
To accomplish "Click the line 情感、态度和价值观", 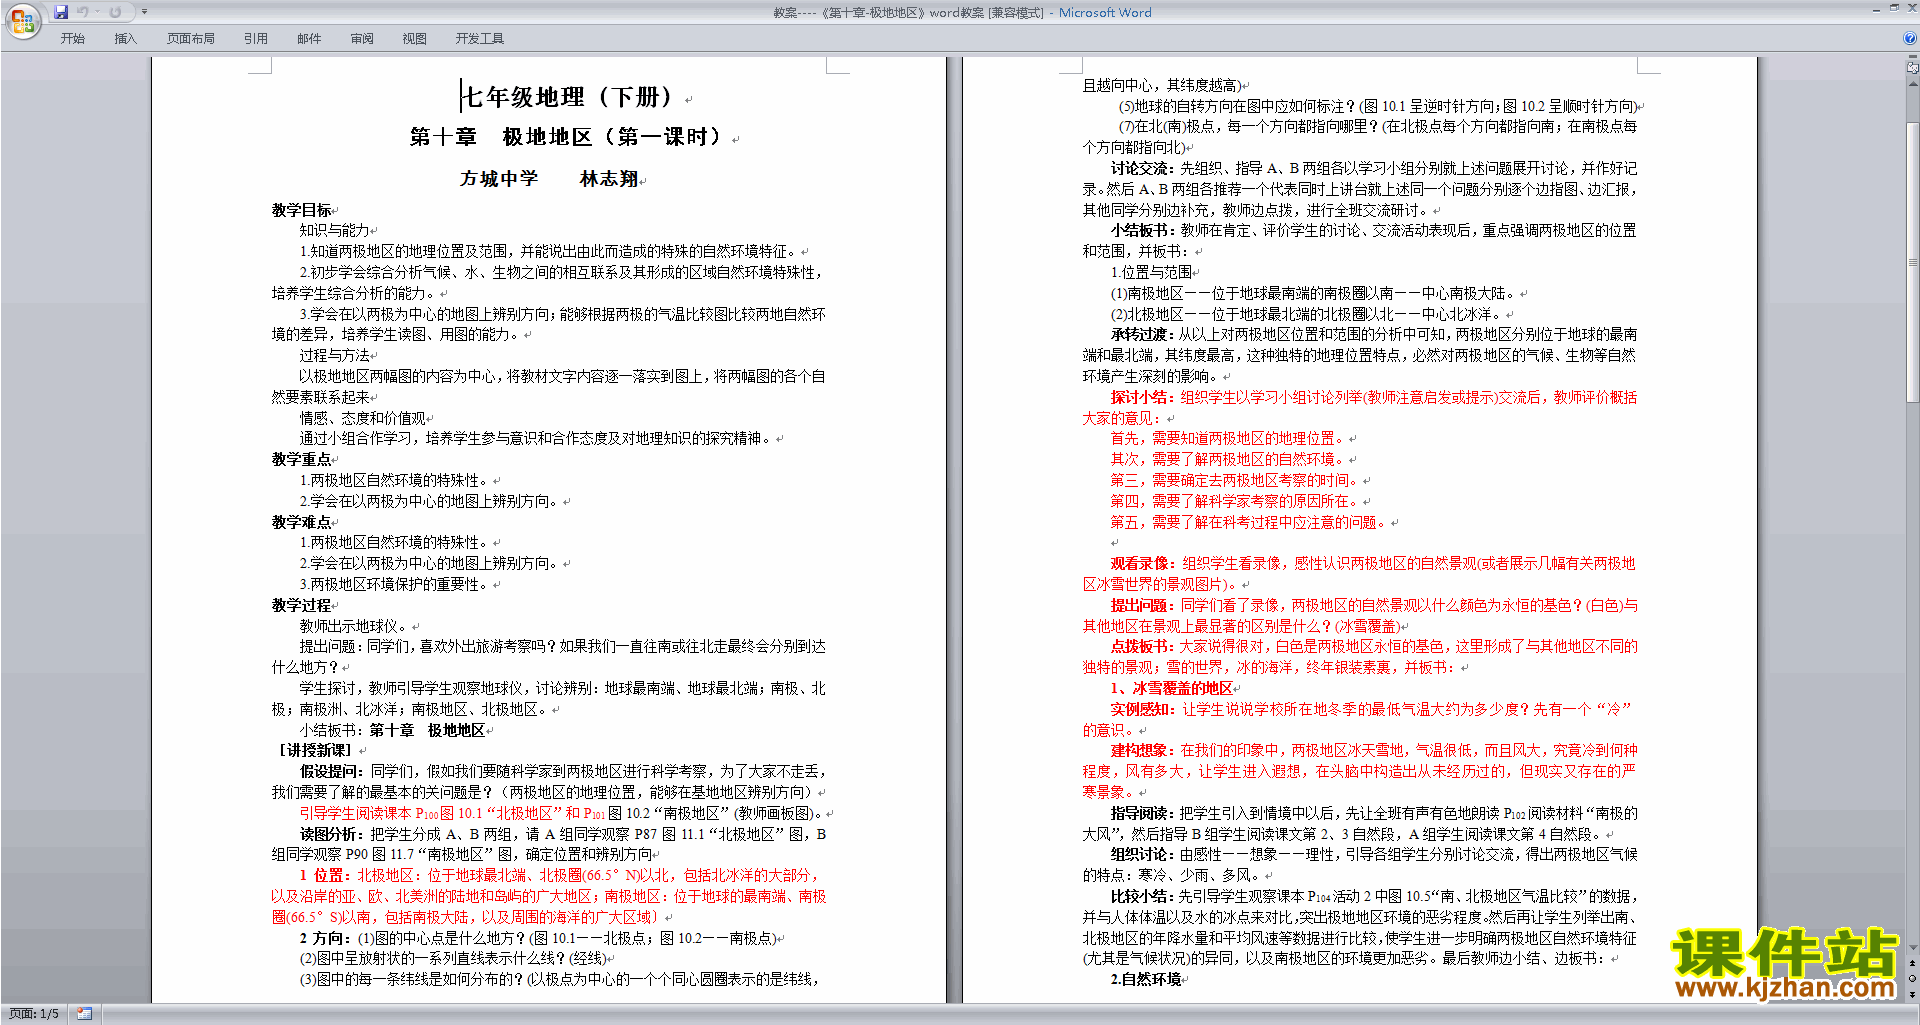I will [x=363, y=418].
